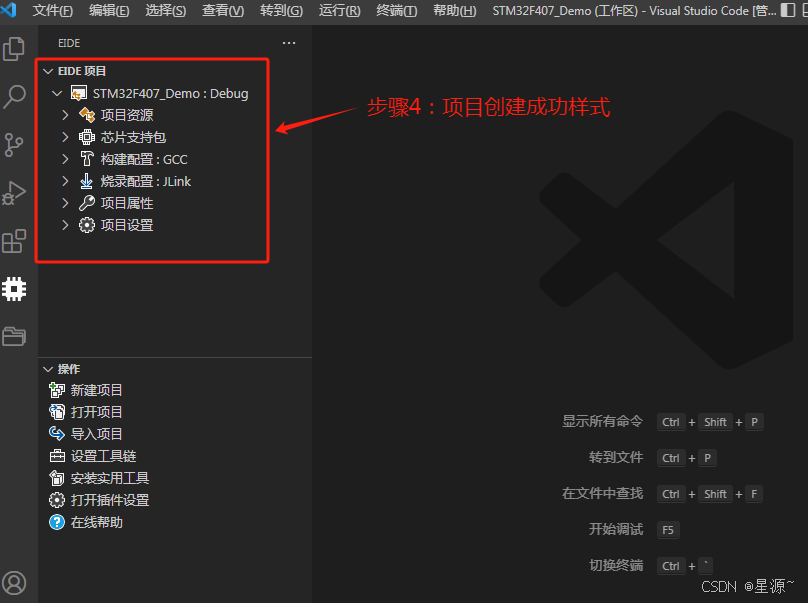Expand the 芯片支持包 node chevron

[x=65, y=137]
